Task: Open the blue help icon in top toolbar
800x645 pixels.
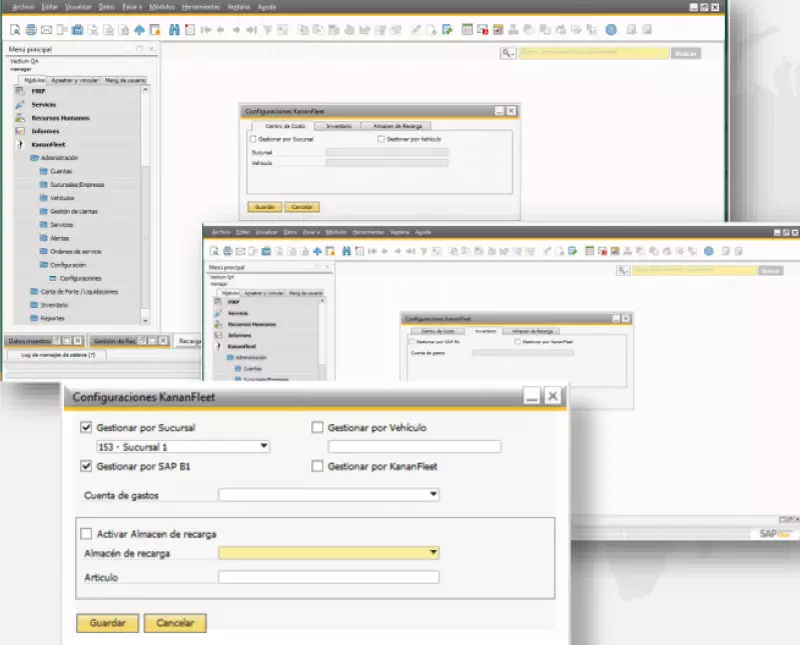Action: (x=609, y=29)
